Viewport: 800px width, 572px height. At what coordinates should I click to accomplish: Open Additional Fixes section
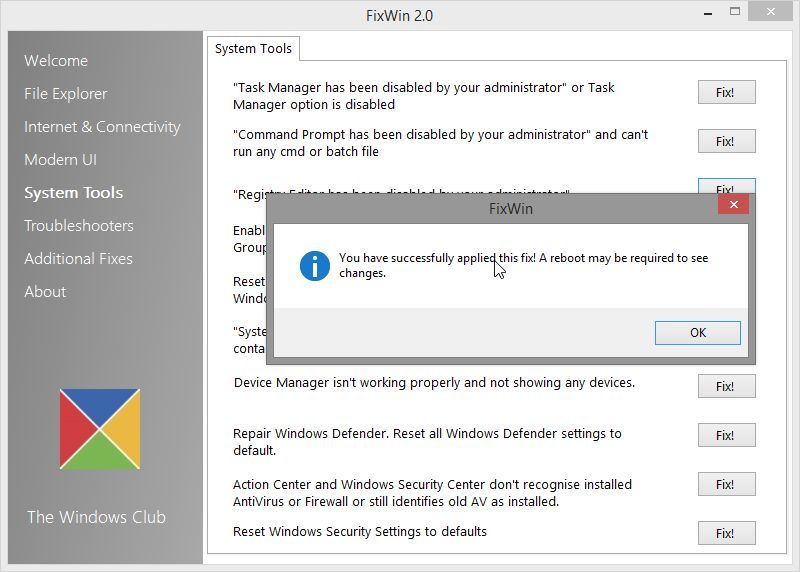click(78, 259)
